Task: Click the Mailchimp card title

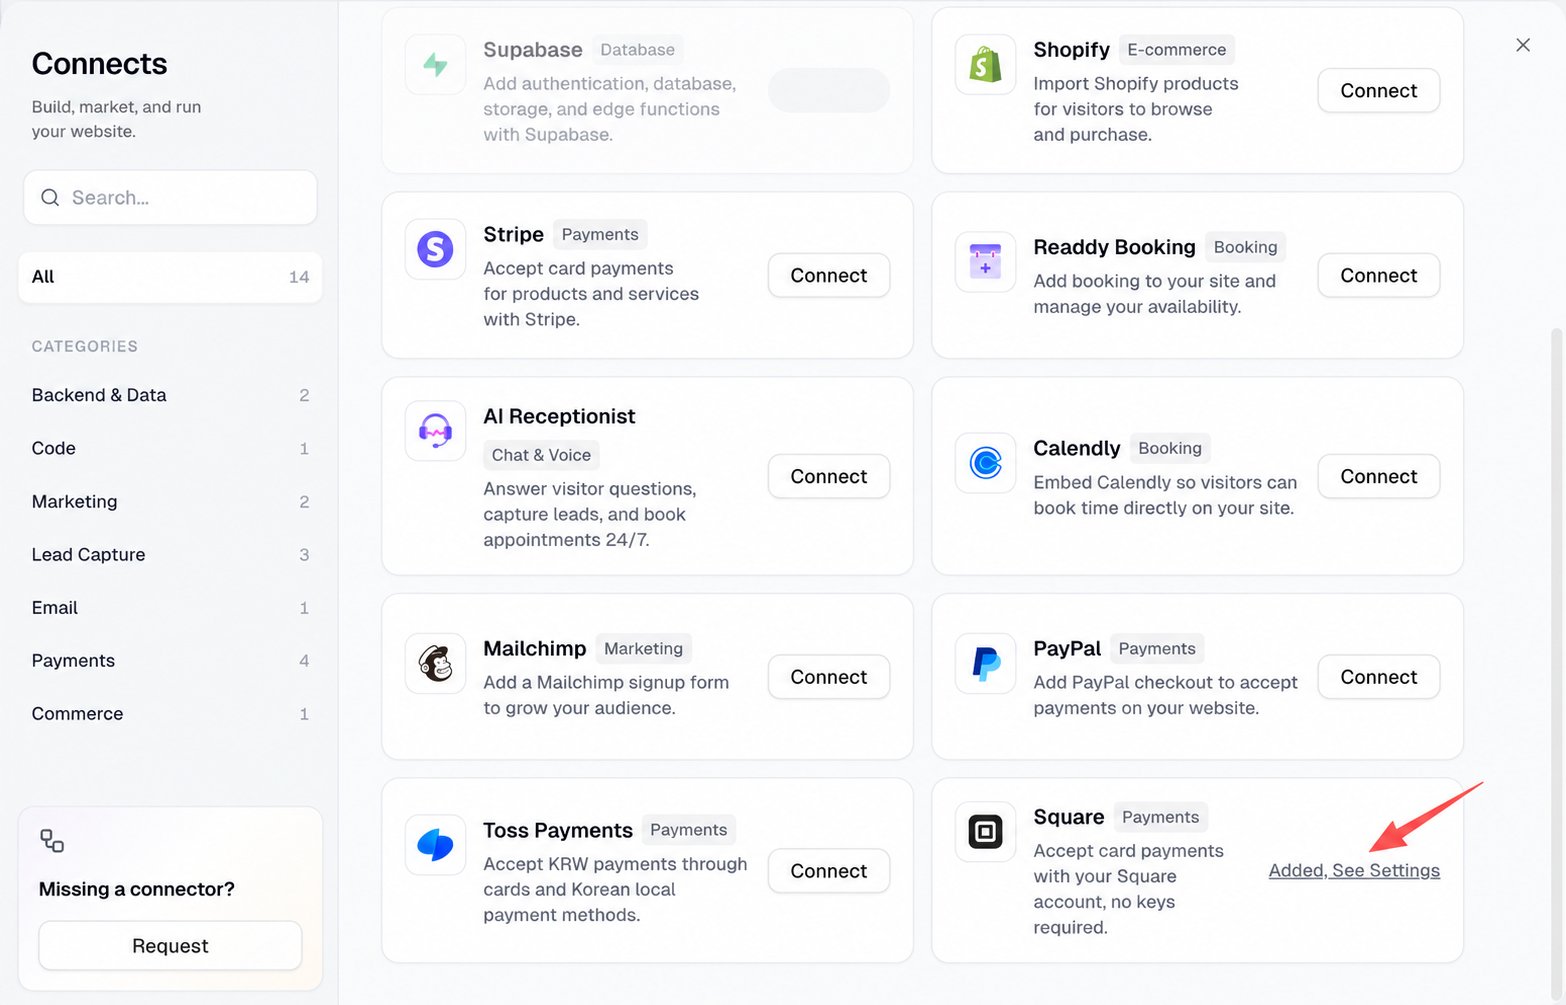Action: [535, 649]
